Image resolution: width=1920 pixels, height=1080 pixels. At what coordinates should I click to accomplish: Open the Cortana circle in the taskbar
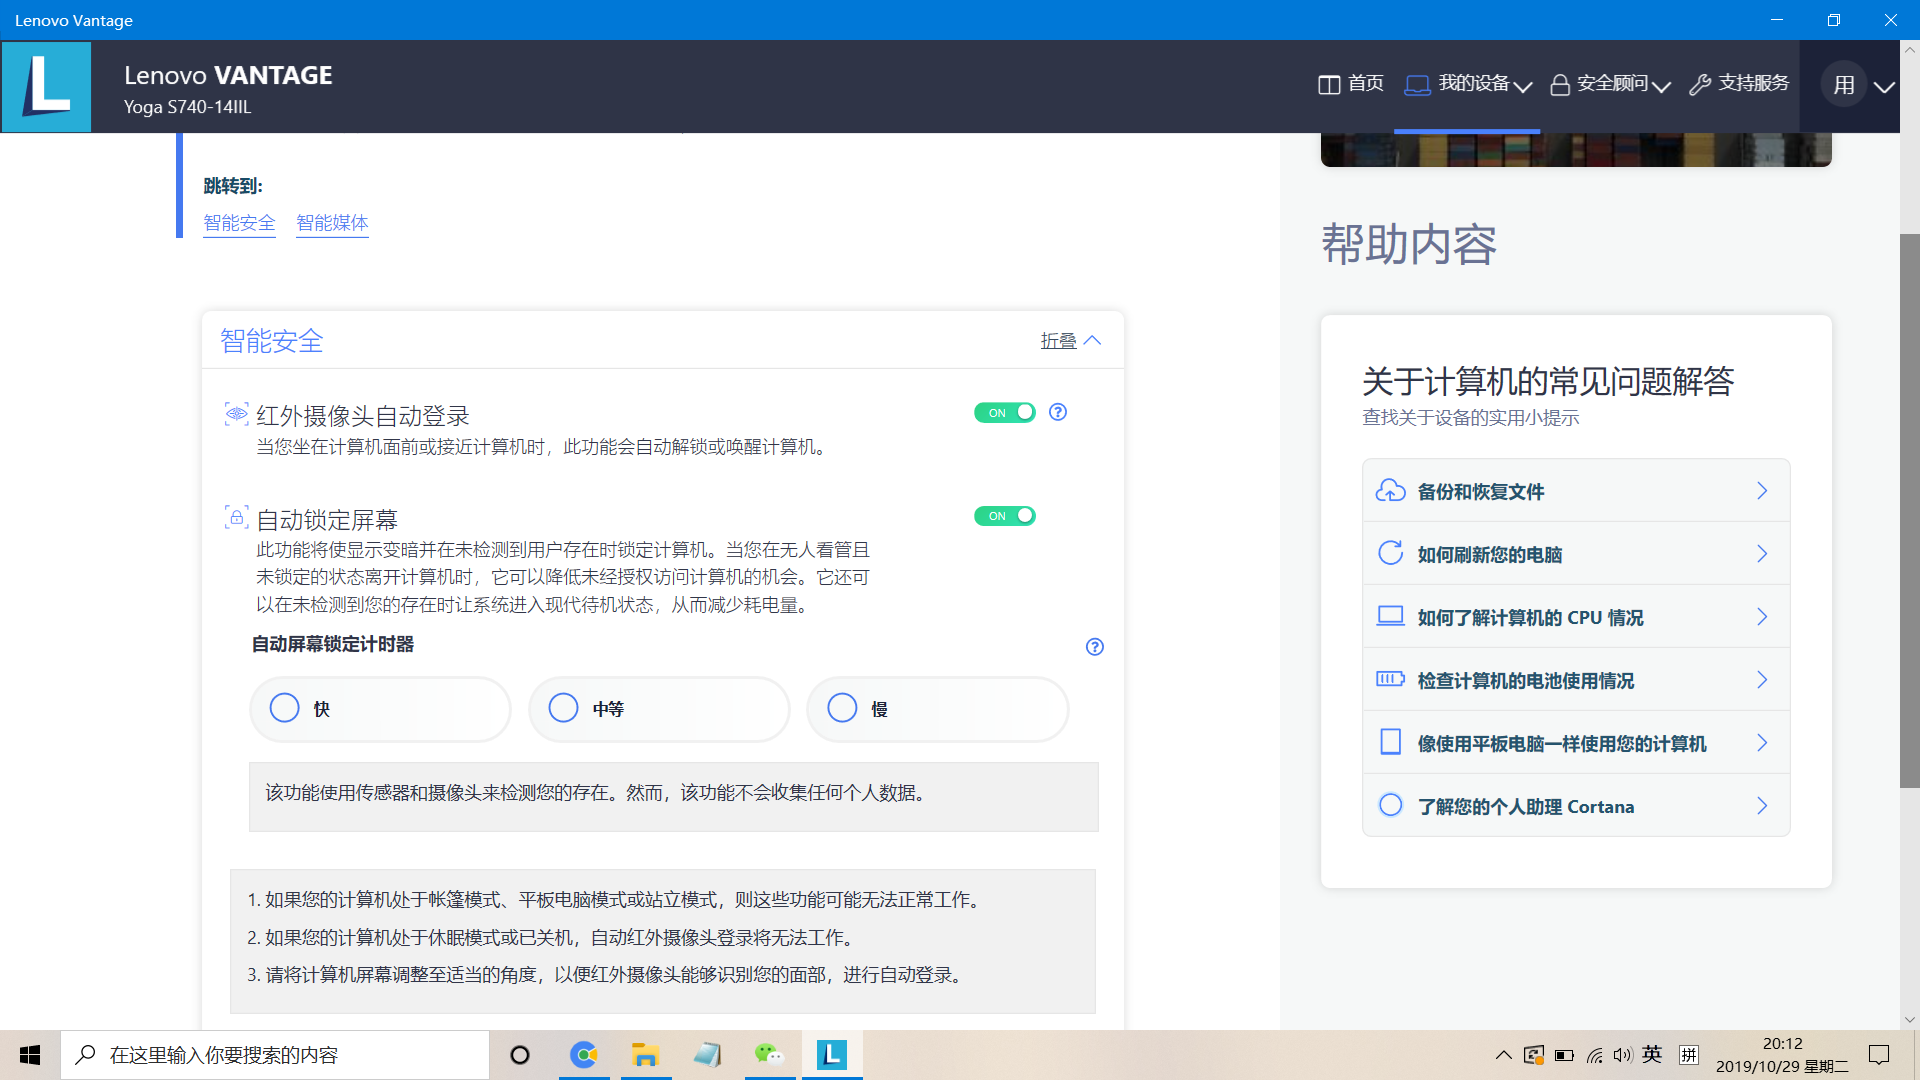pyautogui.click(x=520, y=1055)
